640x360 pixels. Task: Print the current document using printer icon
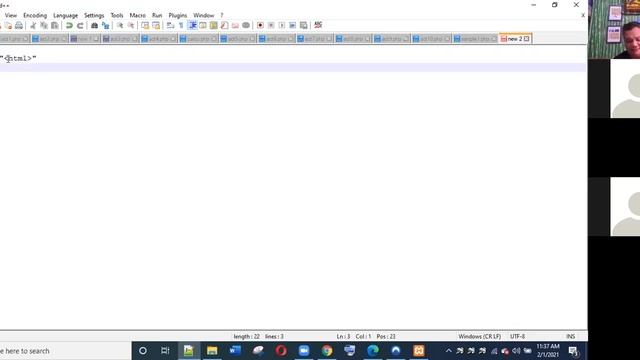[x=19, y=25]
